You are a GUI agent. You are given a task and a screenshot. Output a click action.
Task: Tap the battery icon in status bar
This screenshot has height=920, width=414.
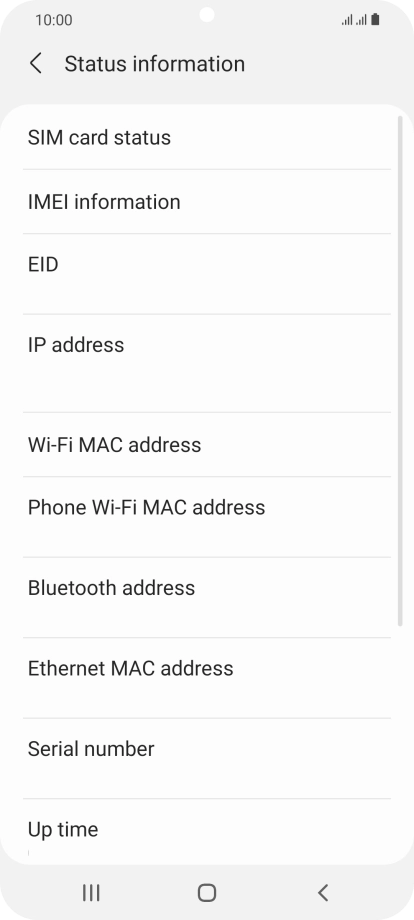(375, 20)
